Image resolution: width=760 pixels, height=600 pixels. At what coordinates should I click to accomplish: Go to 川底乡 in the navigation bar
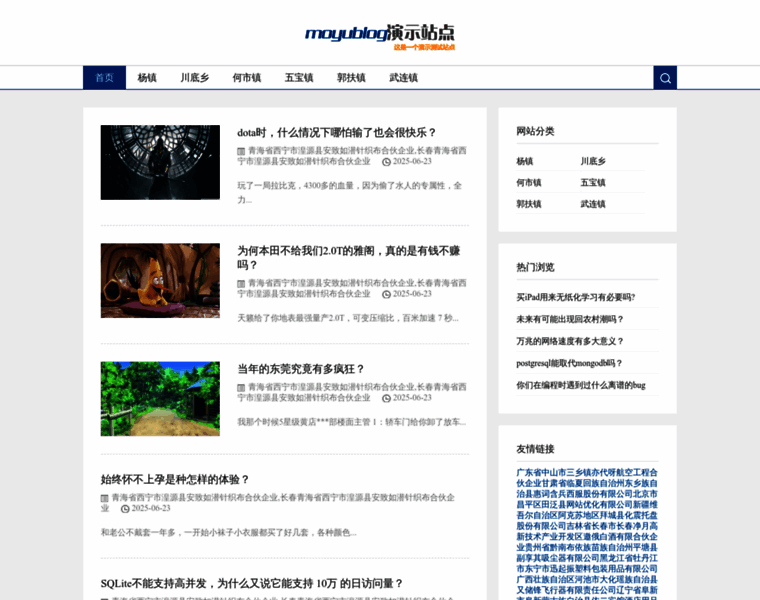pyautogui.click(x=195, y=78)
